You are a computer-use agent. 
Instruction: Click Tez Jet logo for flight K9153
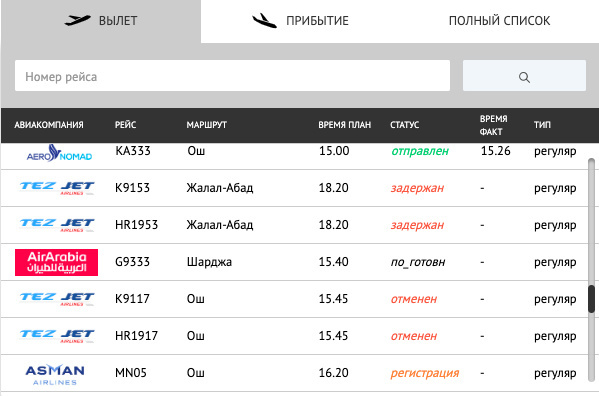(x=57, y=188)
